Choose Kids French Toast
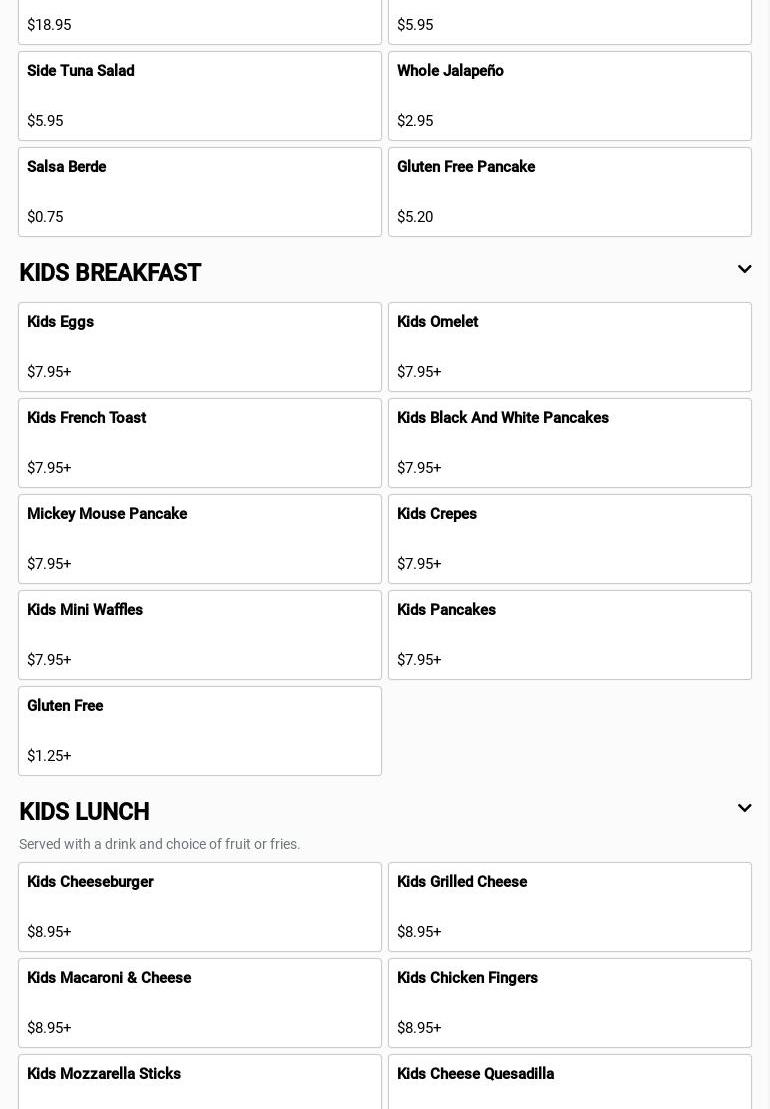Viewport: 770px width, 1109px height. pos(200,443)
